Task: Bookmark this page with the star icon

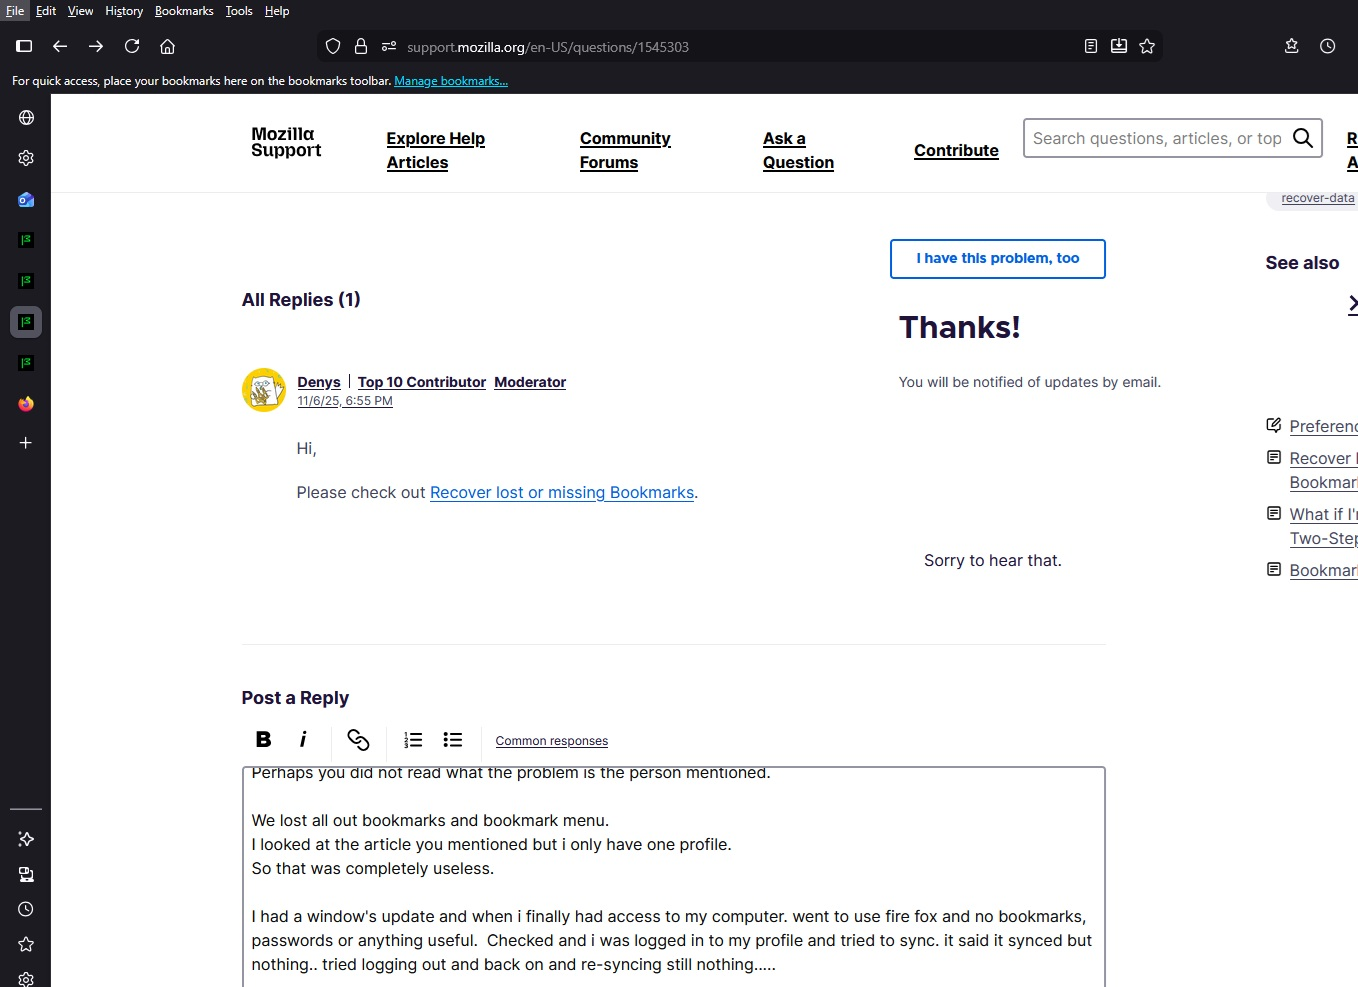Action: pos(1147,46)
